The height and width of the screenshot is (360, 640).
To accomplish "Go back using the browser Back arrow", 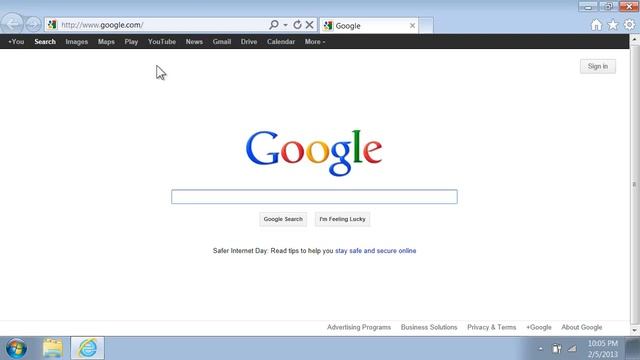I will pos(12,24).
